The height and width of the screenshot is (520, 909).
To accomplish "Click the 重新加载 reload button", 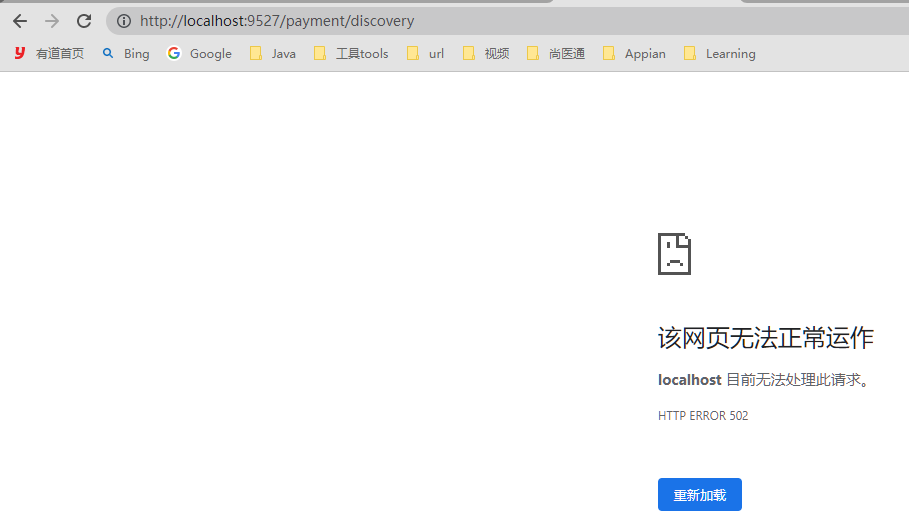I will coord(700,494).
